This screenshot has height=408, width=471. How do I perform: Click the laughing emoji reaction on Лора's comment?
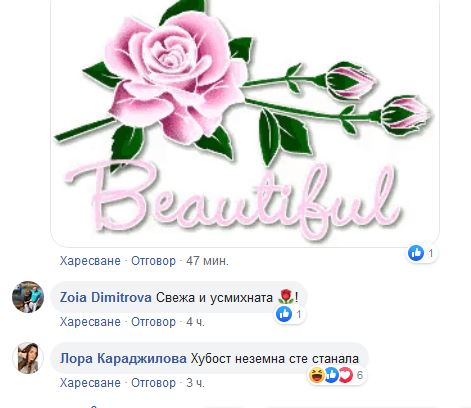316,375
